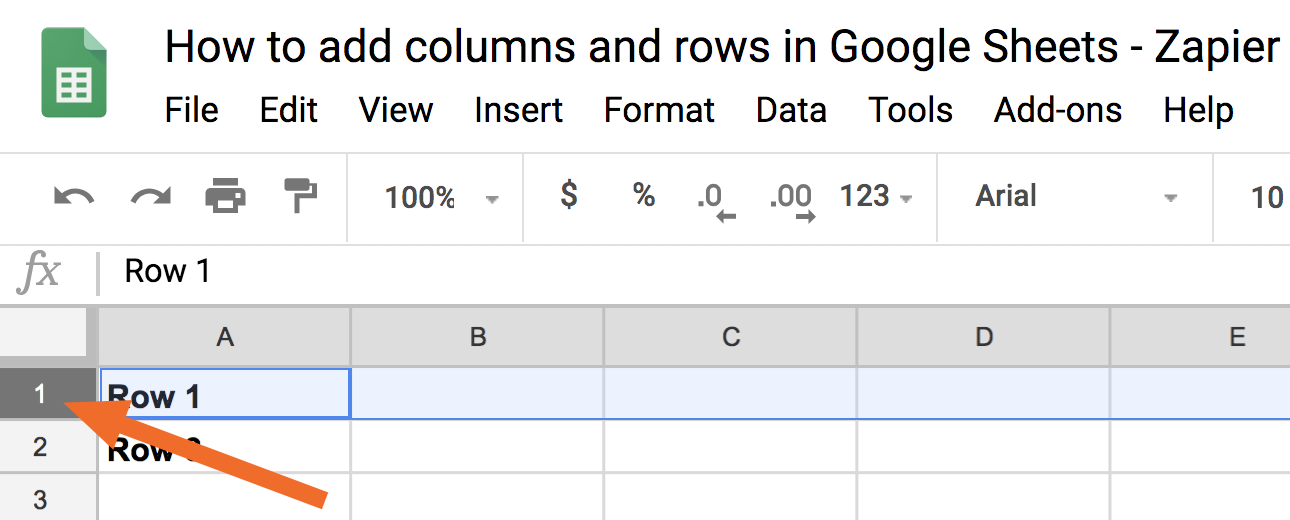
Task: Select column B header
Action: pos(478,337)
